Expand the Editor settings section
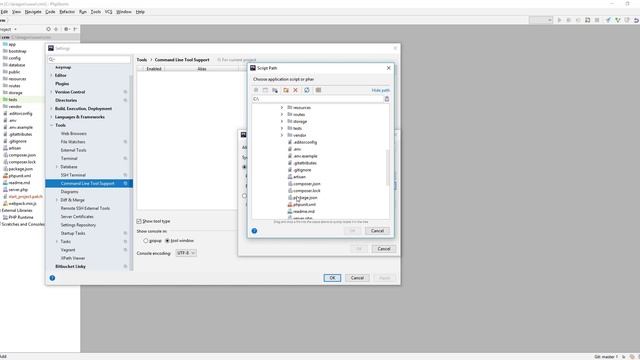The image size is (640, 360). coord(51,76)
